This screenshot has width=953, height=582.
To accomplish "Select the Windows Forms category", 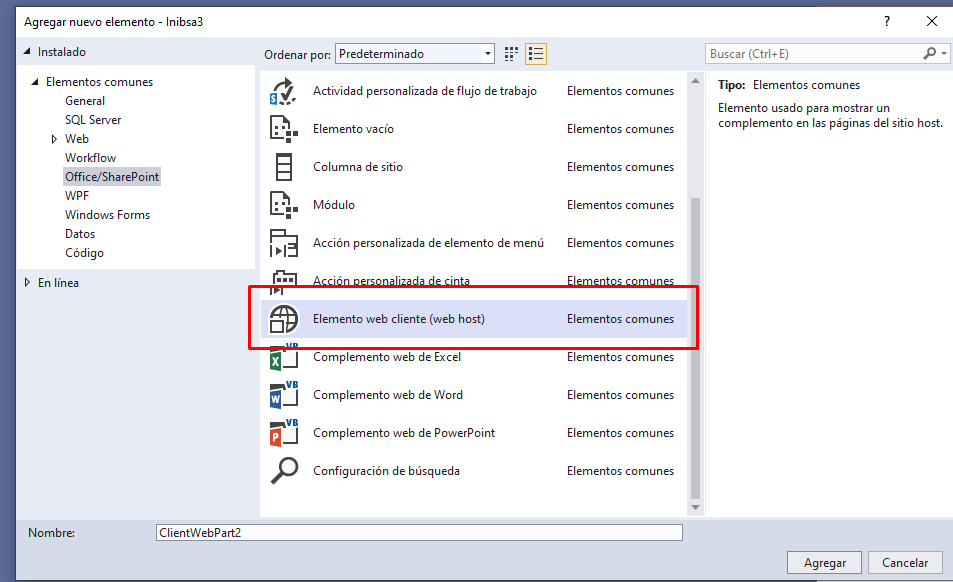I will [x=107, y=215].
